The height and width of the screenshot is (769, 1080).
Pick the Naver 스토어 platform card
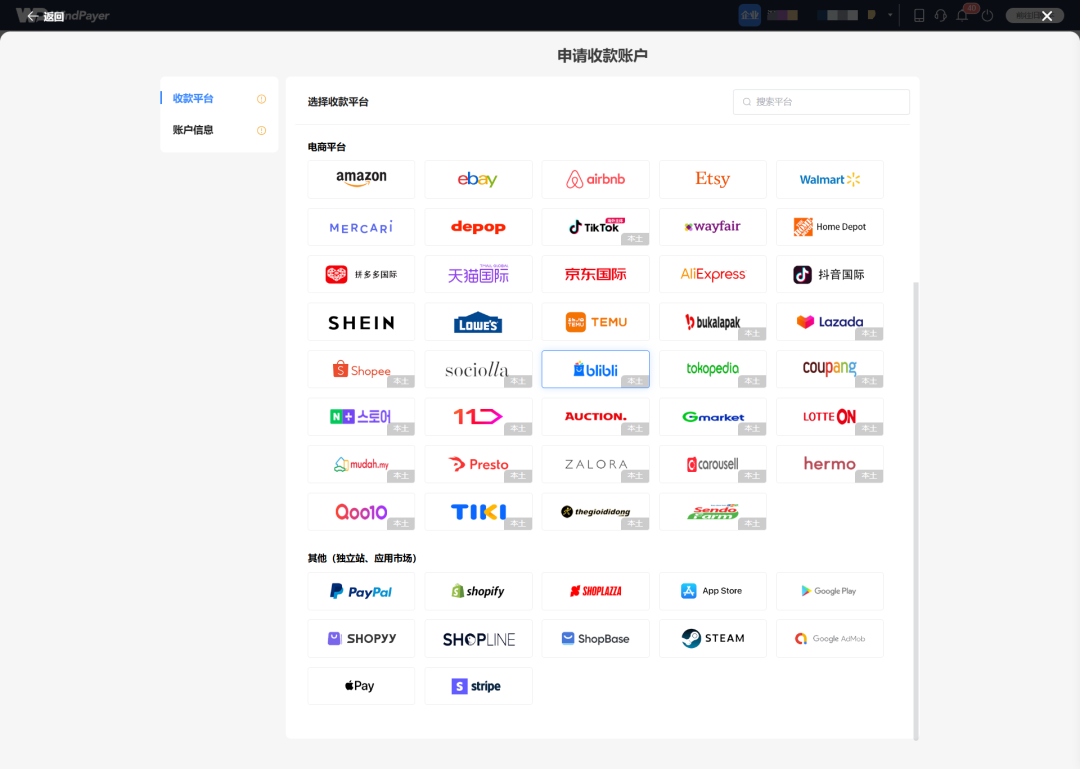point(361,417)
